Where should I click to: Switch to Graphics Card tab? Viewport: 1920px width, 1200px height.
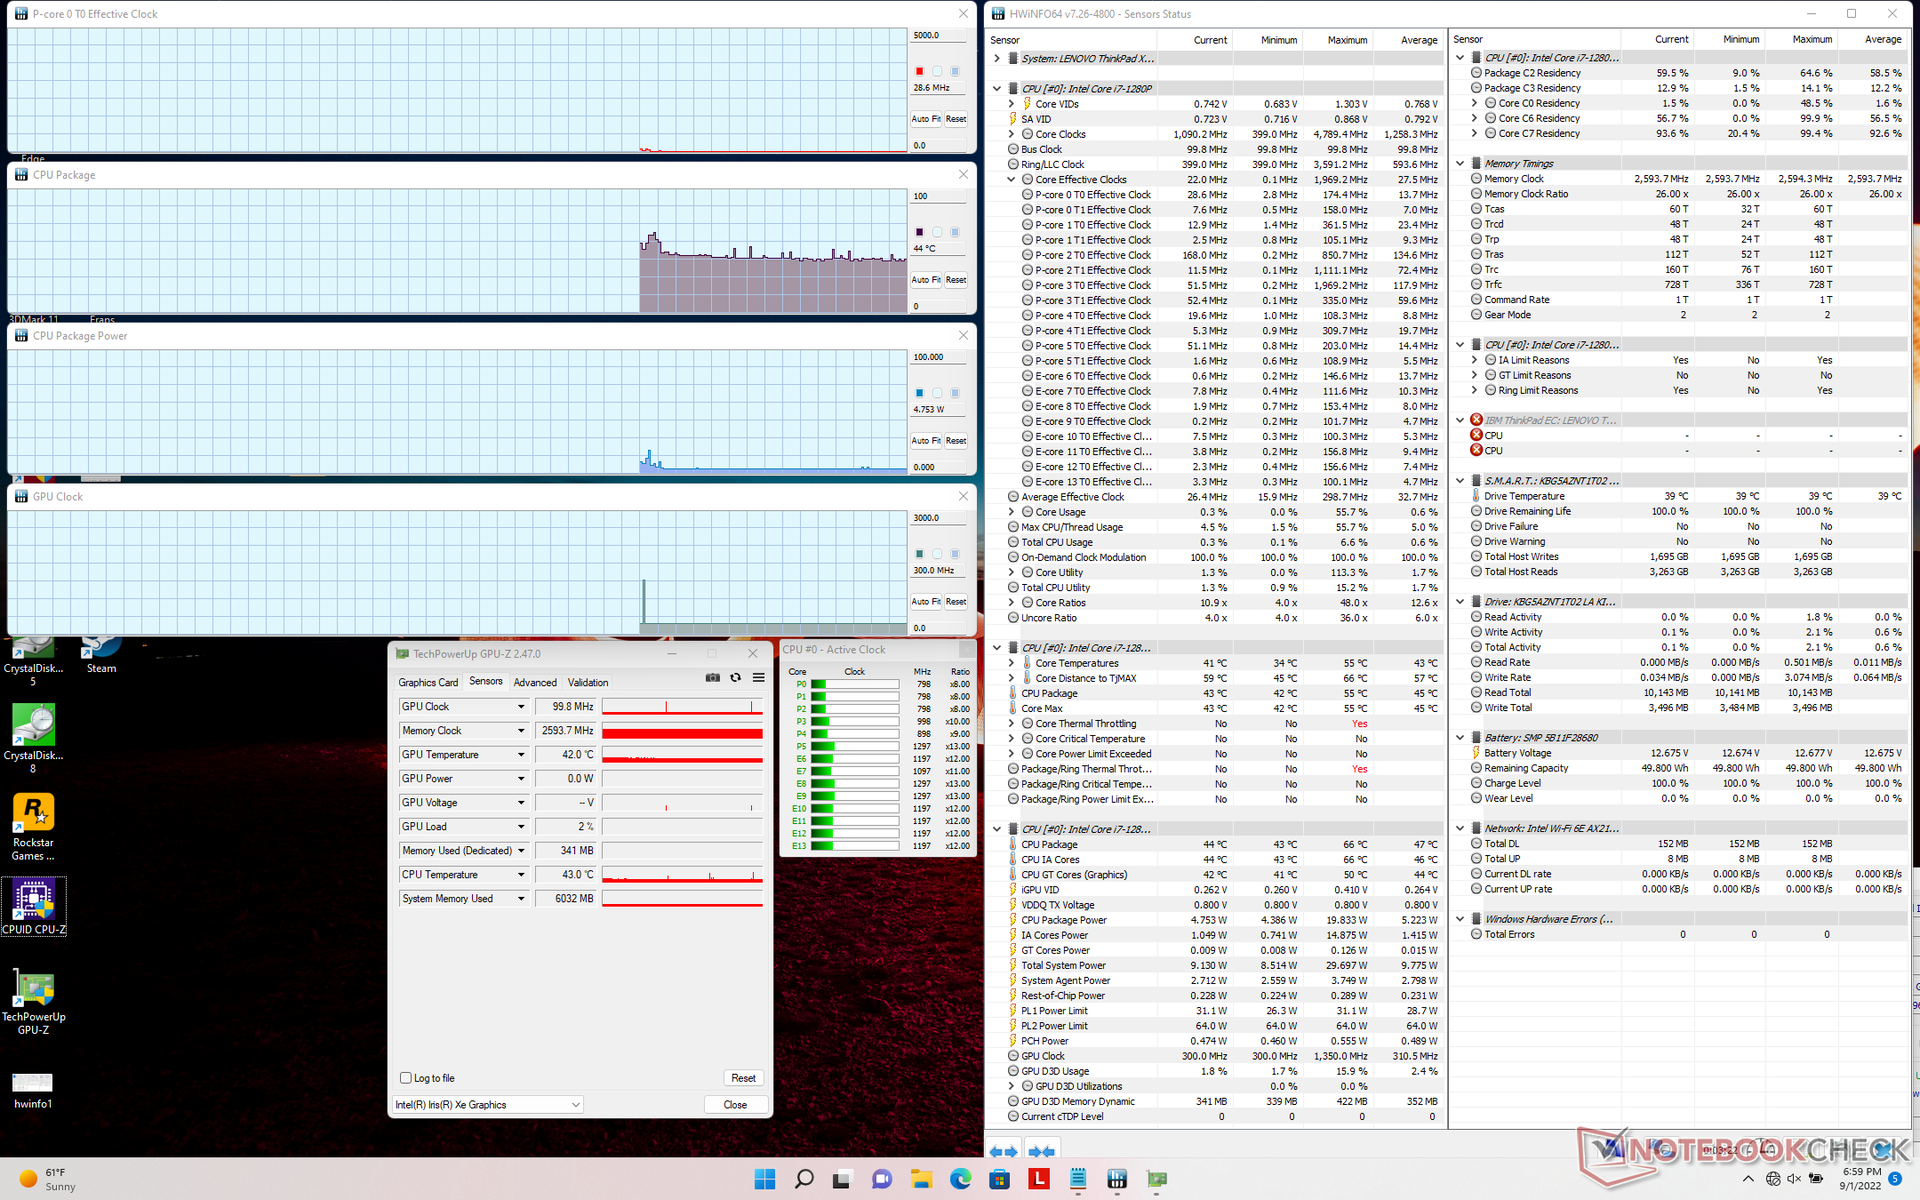428,682
